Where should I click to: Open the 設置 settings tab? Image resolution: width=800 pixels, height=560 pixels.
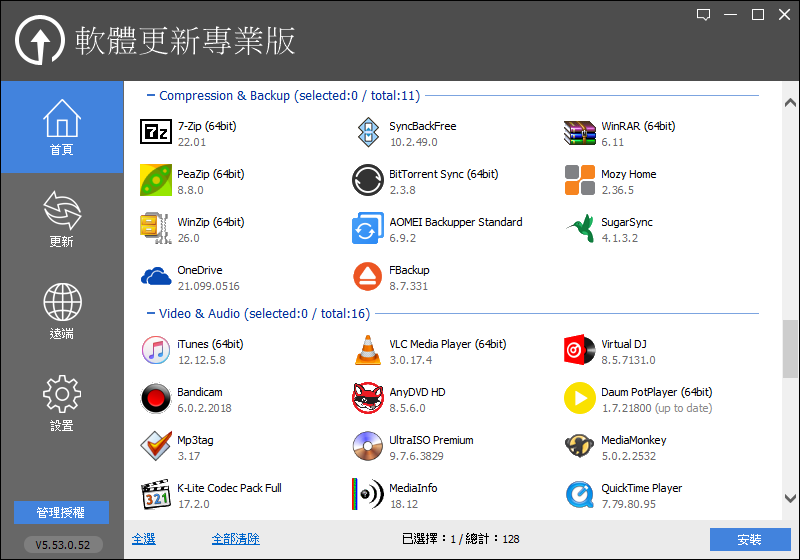(62, 403)
